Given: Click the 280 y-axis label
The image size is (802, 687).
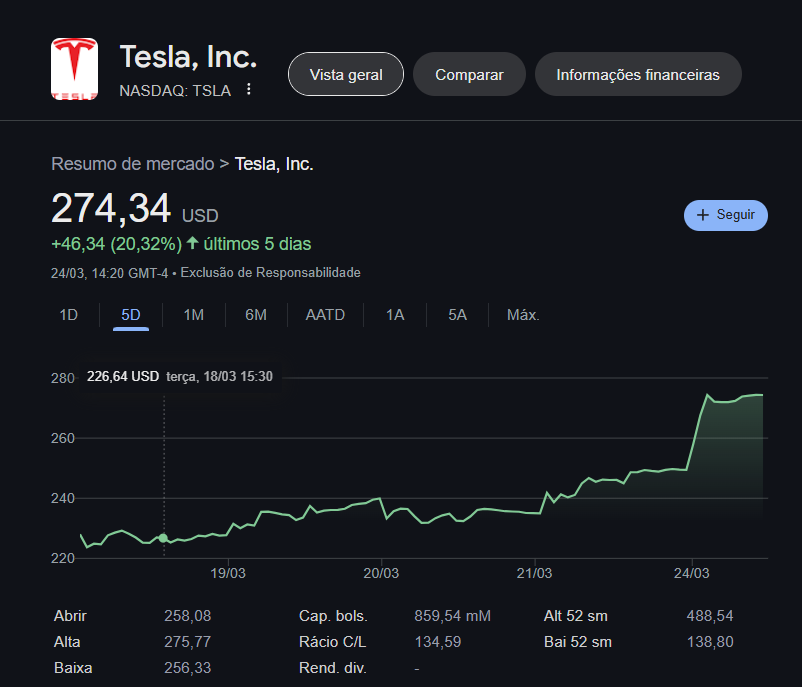Looking at the screenshot, I should click(x=62, y=378).
